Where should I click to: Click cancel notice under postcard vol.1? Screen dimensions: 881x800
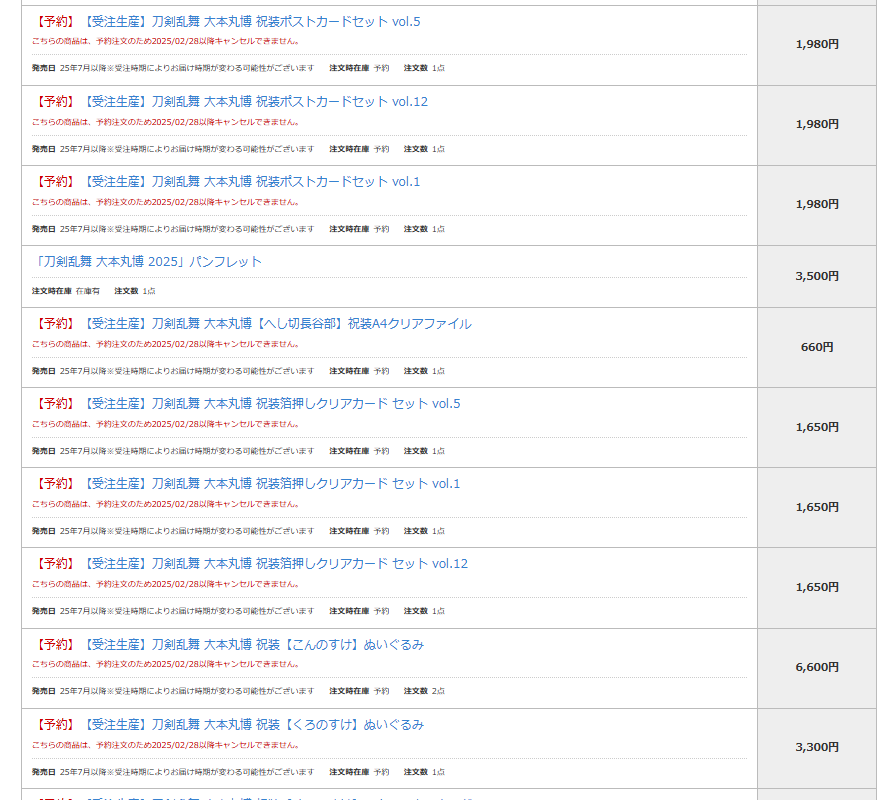point(166,202)
